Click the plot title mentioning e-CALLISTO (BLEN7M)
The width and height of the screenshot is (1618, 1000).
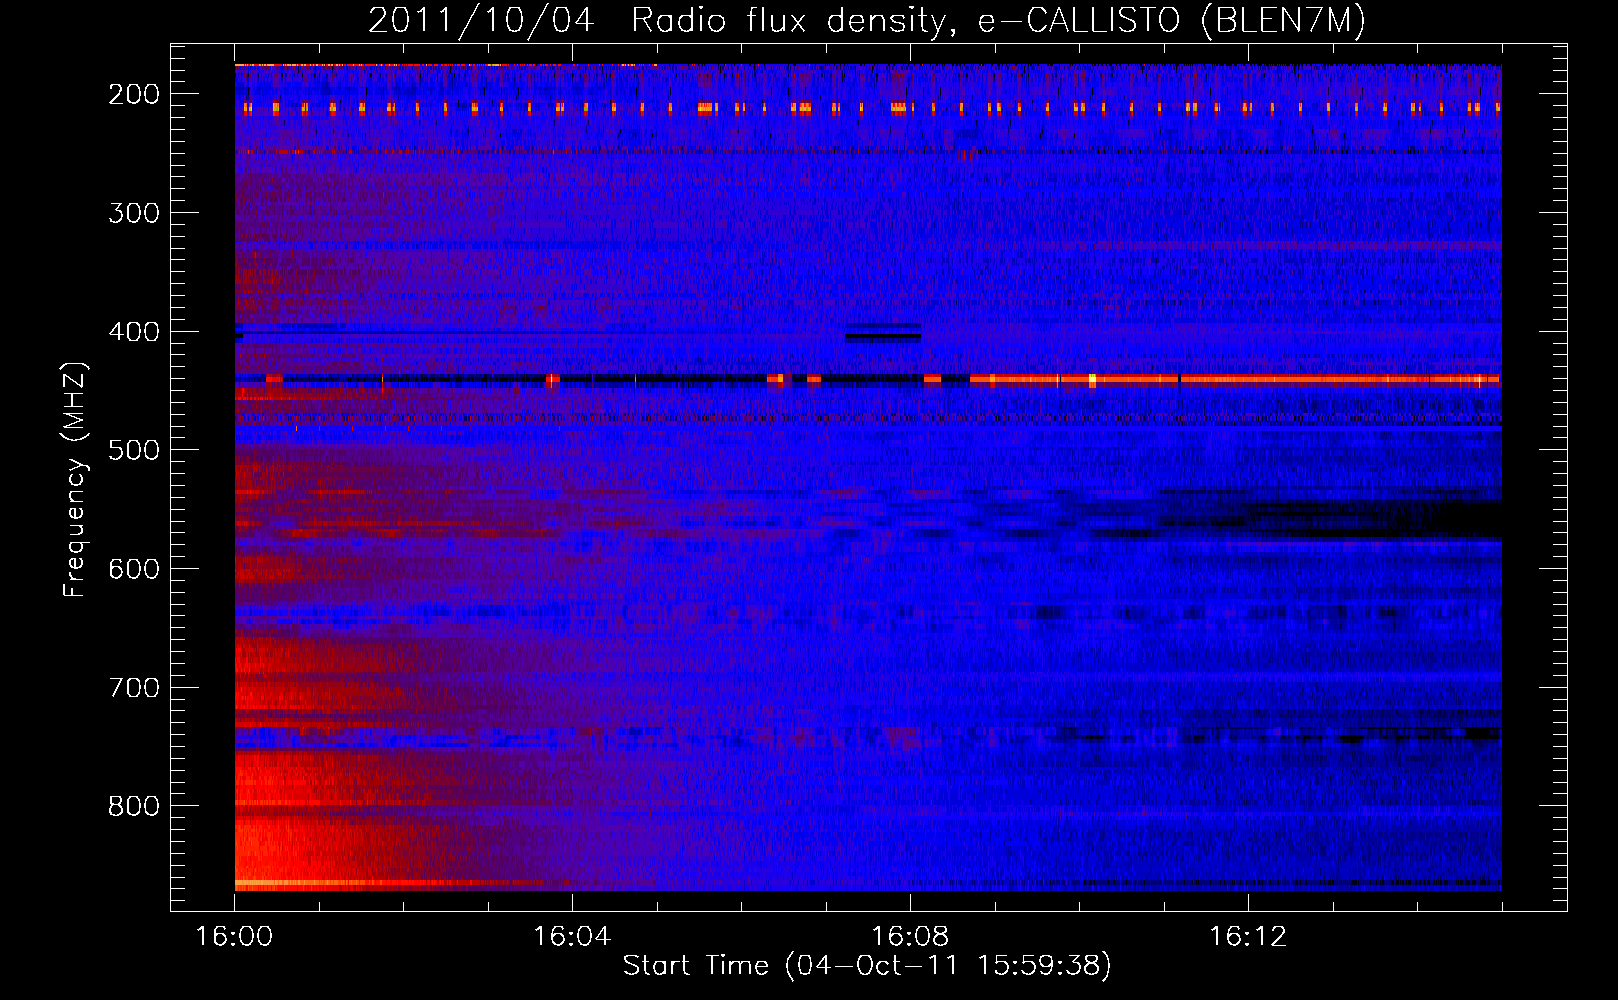867,21
